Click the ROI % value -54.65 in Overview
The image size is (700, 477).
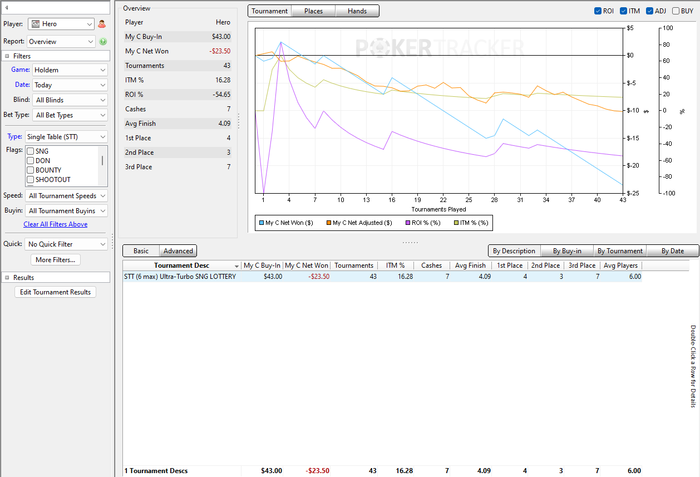click(x=221, y=95)
